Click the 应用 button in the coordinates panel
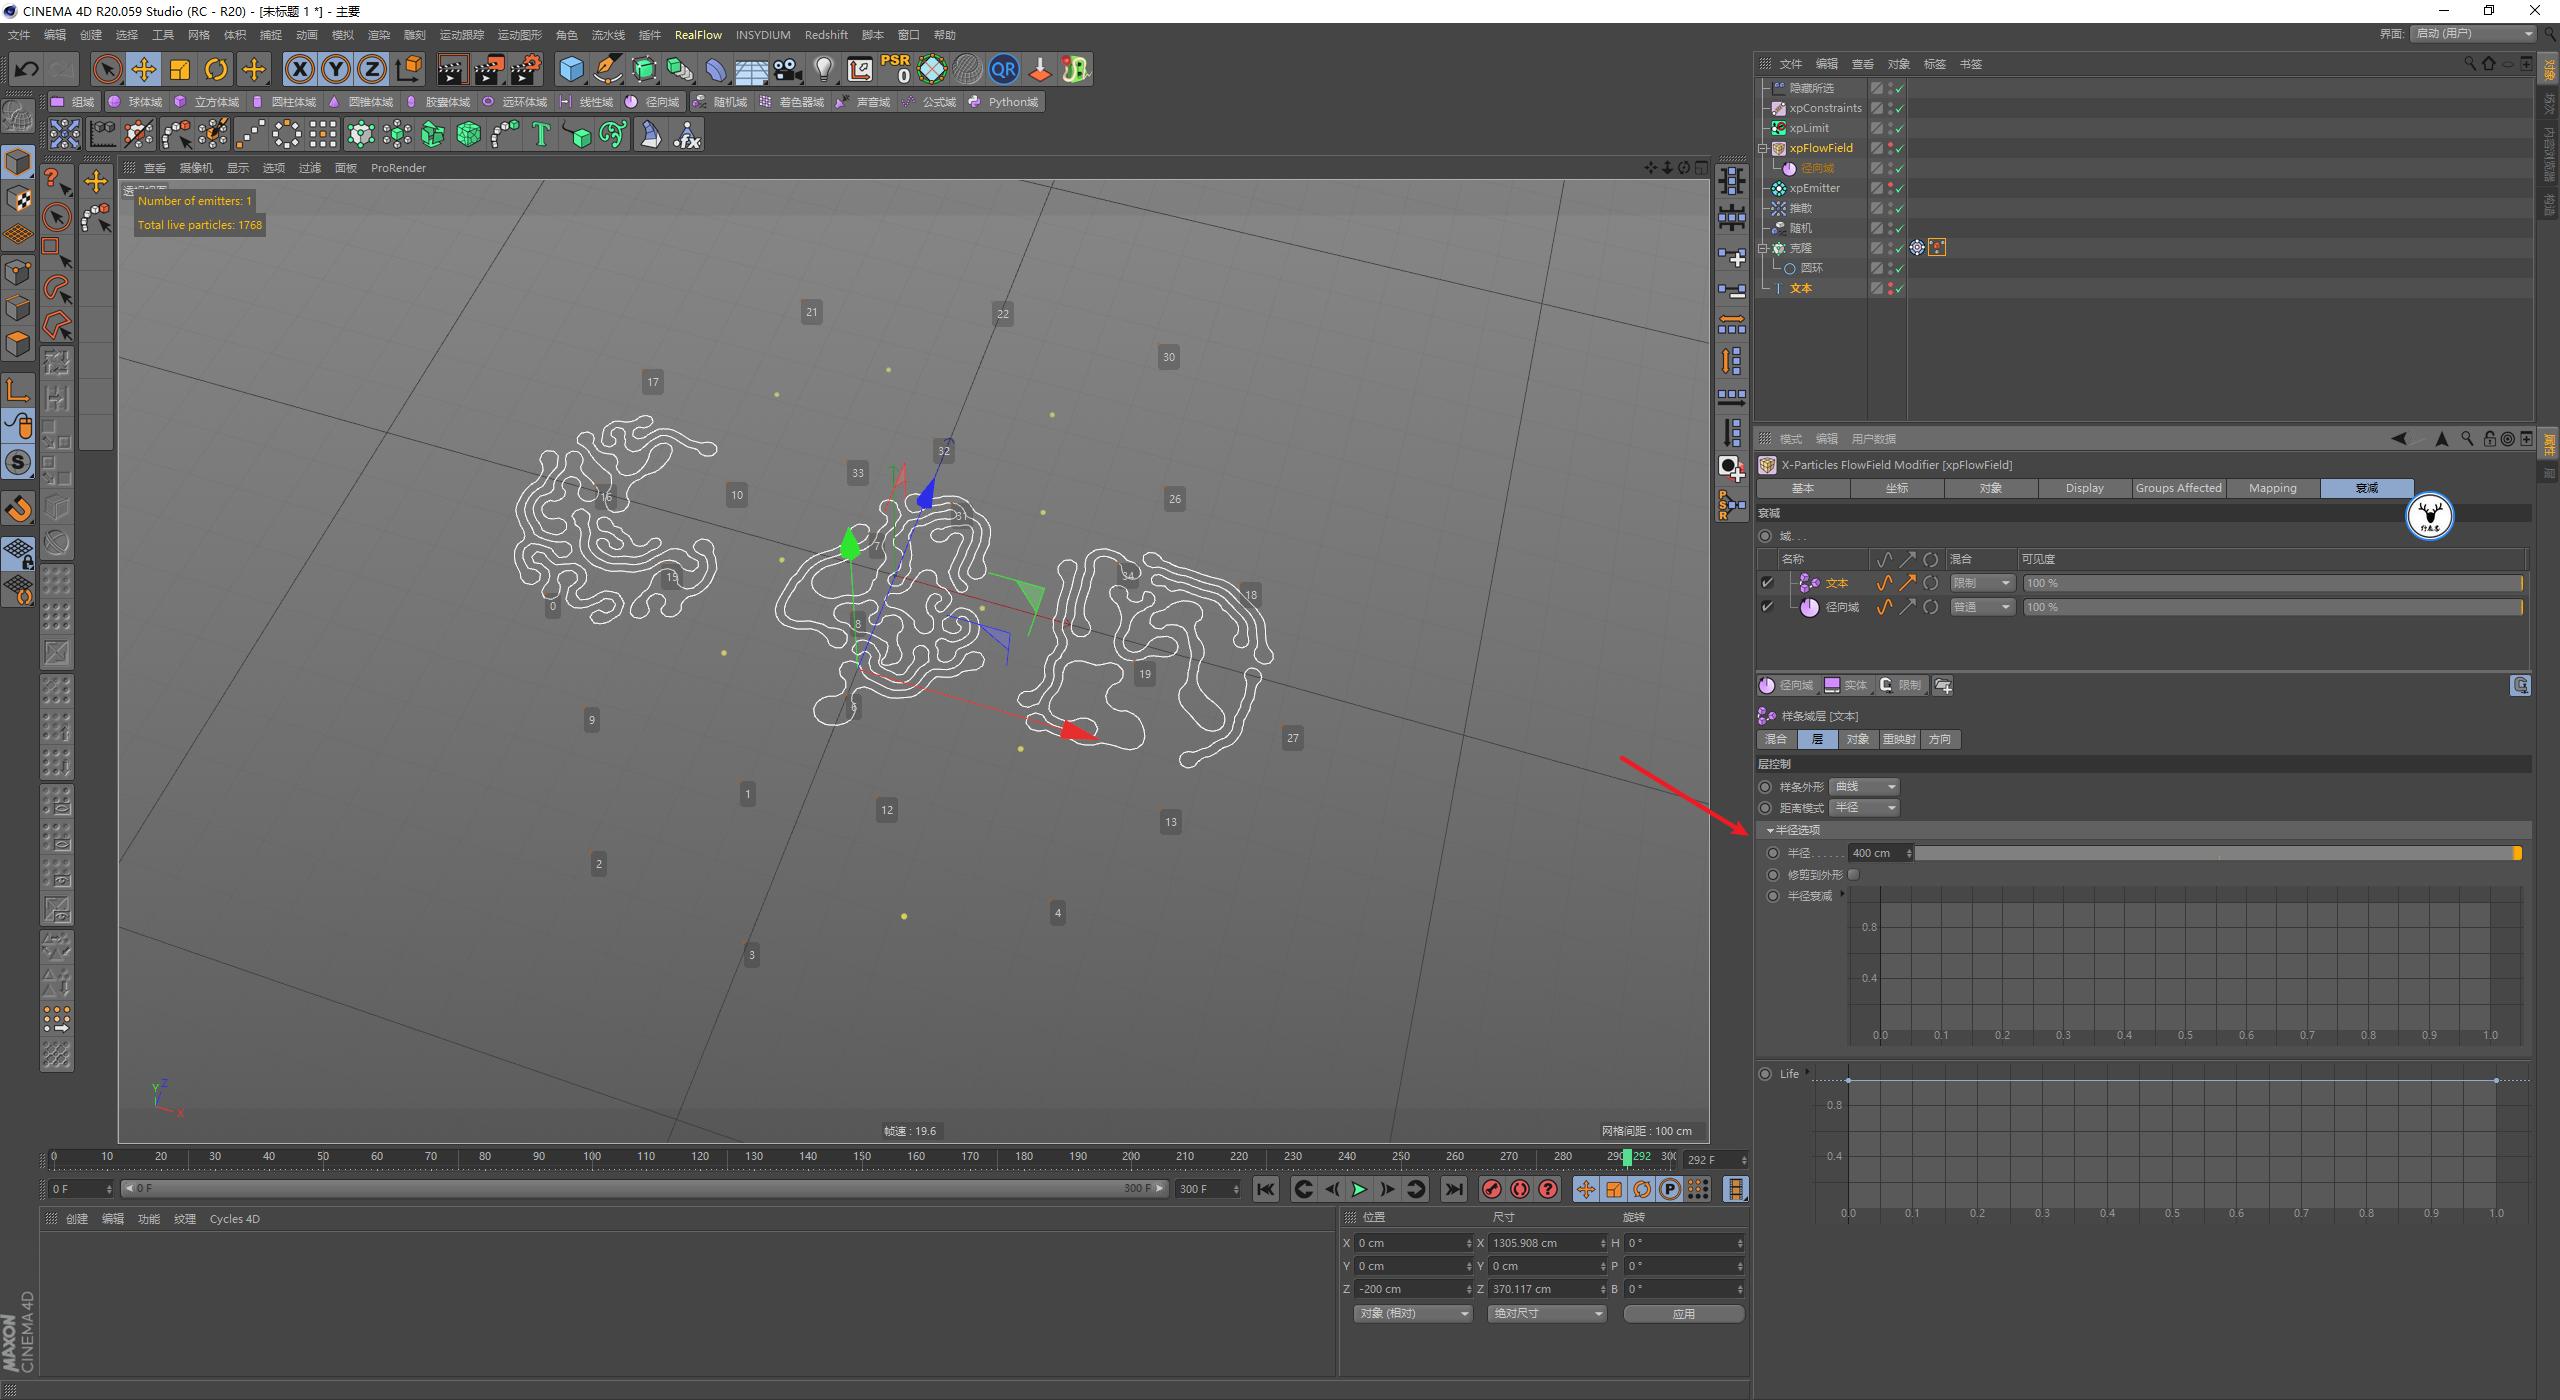The height and width of the screenshot is (1400, 2560). tap(1684, 1313)
